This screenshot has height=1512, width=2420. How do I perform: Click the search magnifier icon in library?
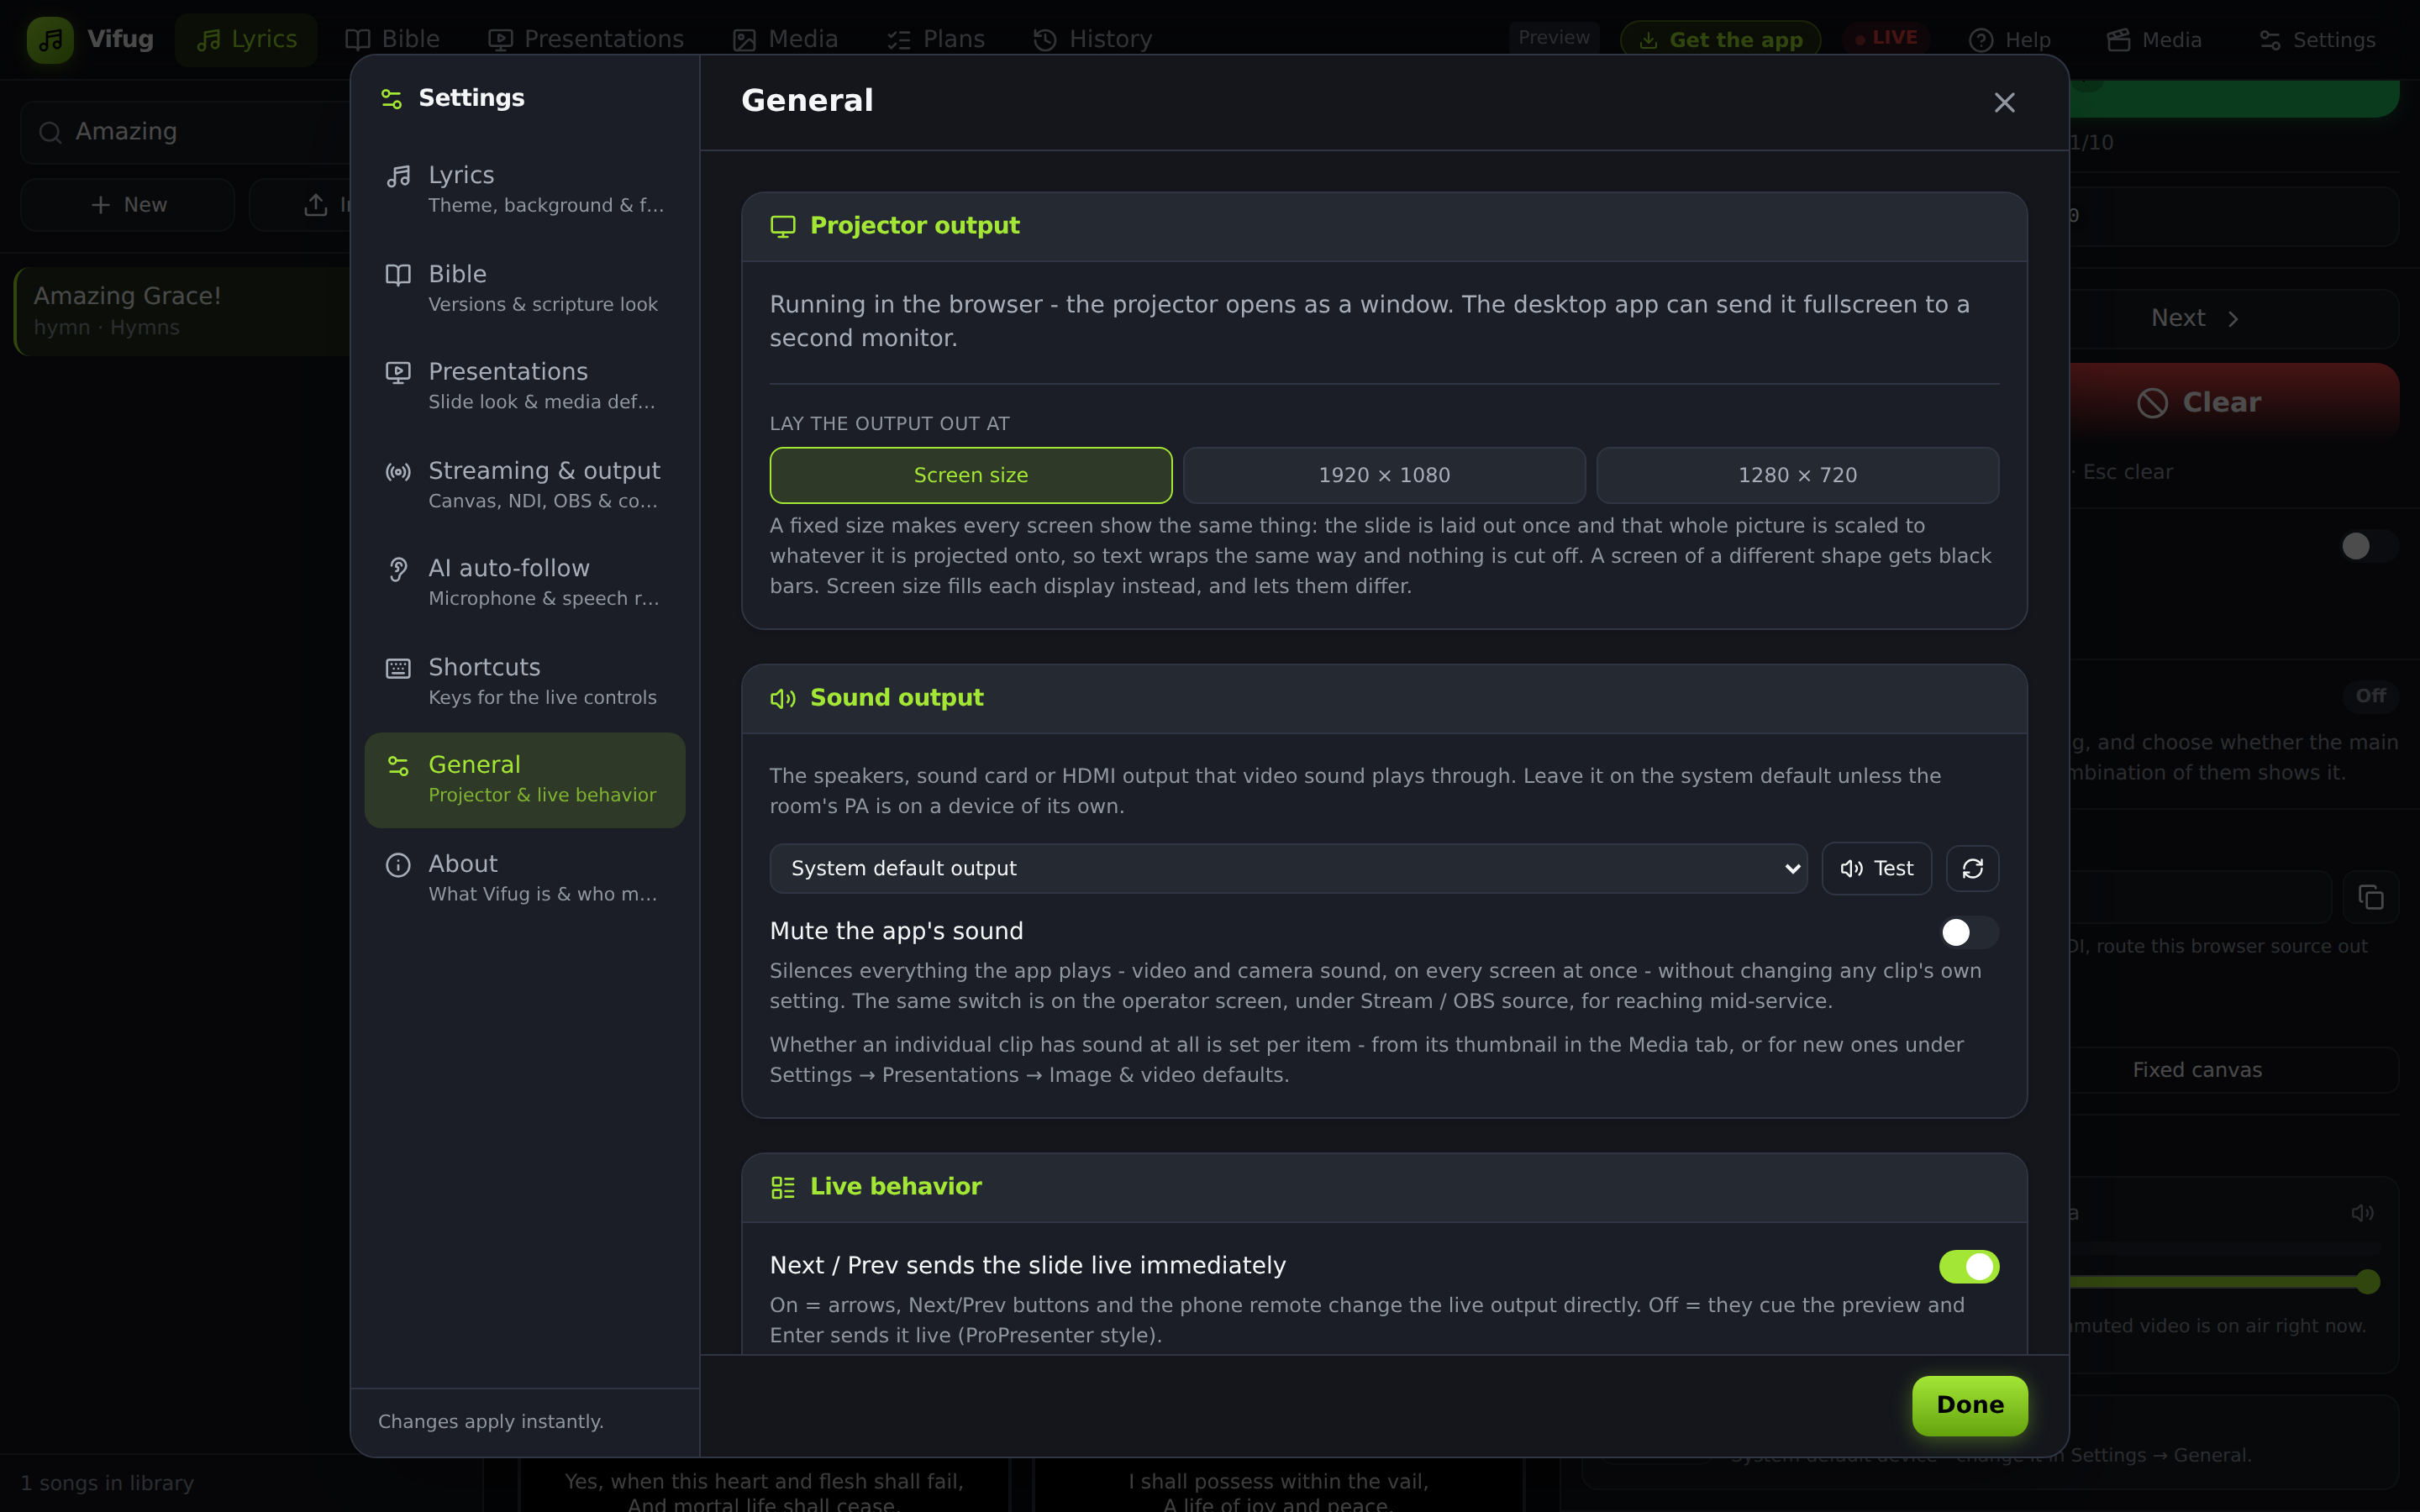tap(50, 132)
